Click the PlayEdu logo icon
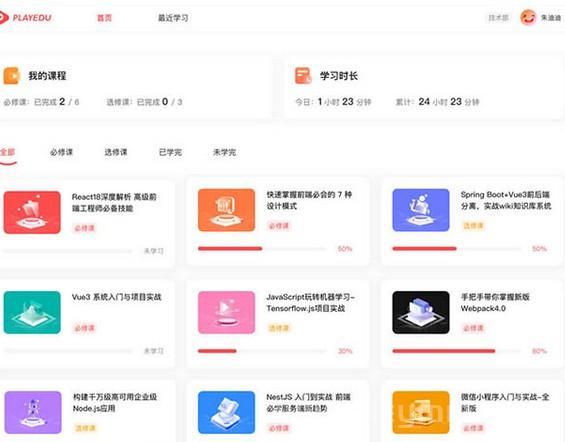Viewport: 565px width, 442px height. pyautogui.click(x=4, y=18)
